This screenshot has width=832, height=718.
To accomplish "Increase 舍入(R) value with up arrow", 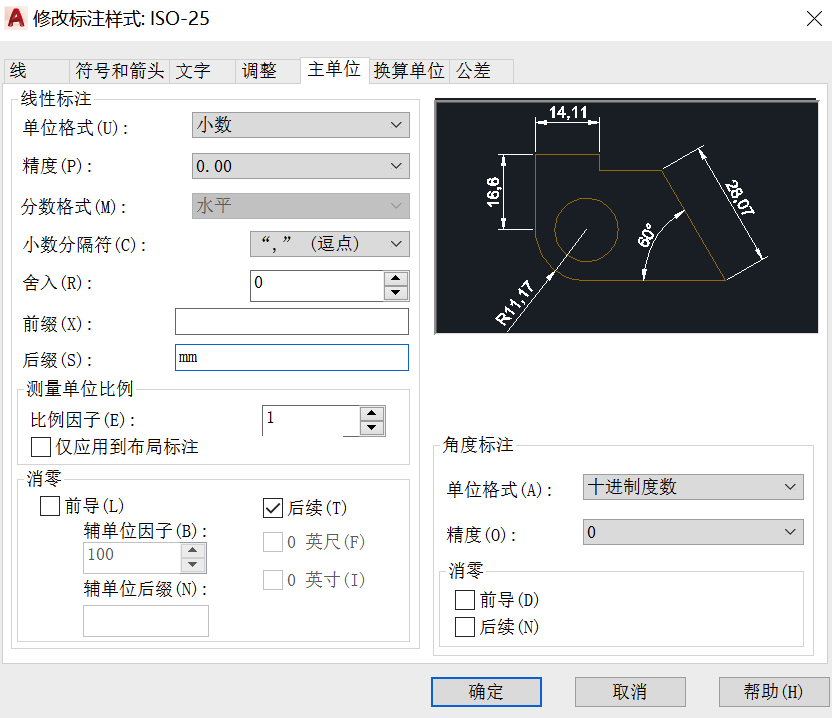I will 396,279.
